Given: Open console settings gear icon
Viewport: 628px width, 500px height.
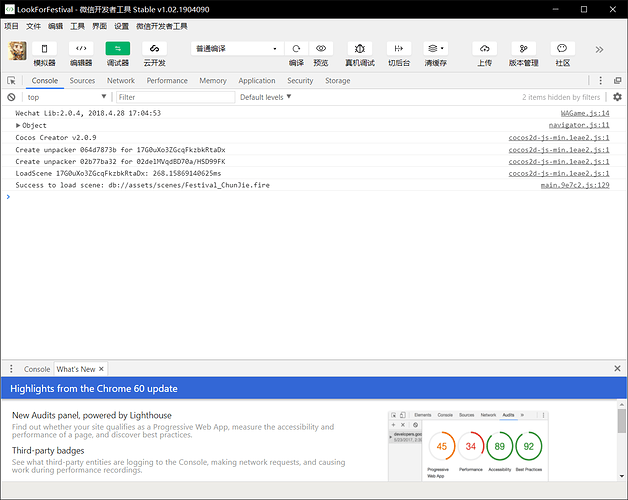Looking at the screenshot, I should (x=618, y=97).
